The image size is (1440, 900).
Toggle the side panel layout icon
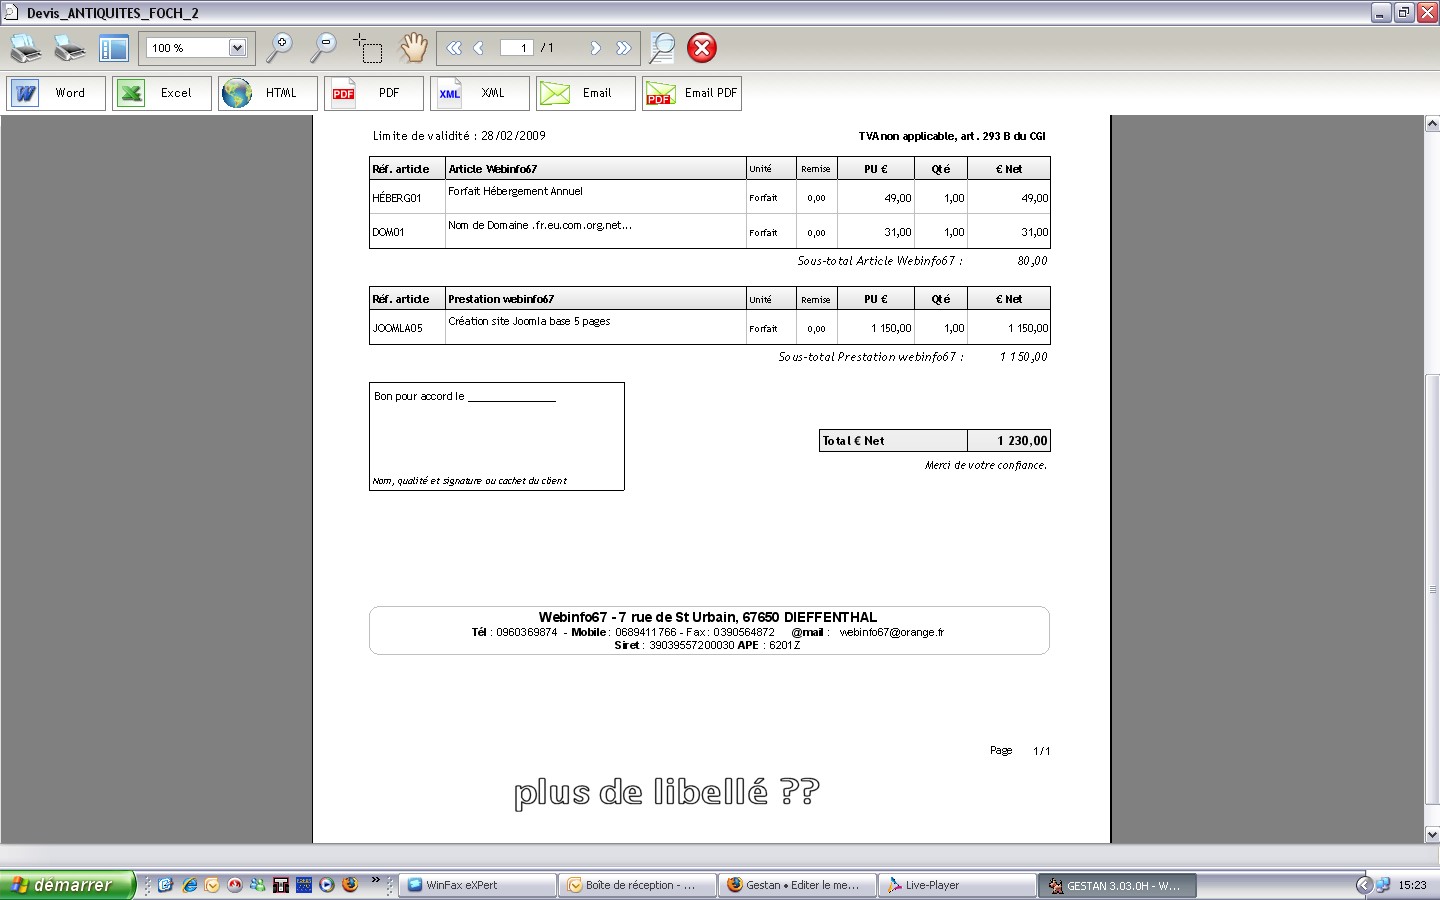click(x=114, y=48)
